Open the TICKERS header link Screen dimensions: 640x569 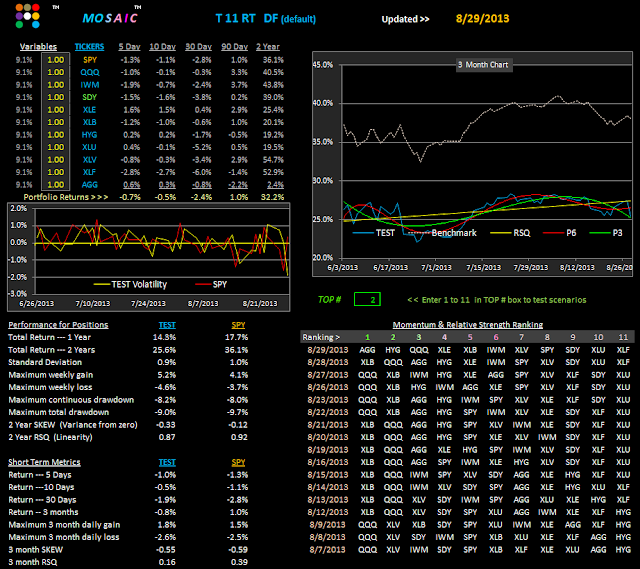(x=89, y=47)
